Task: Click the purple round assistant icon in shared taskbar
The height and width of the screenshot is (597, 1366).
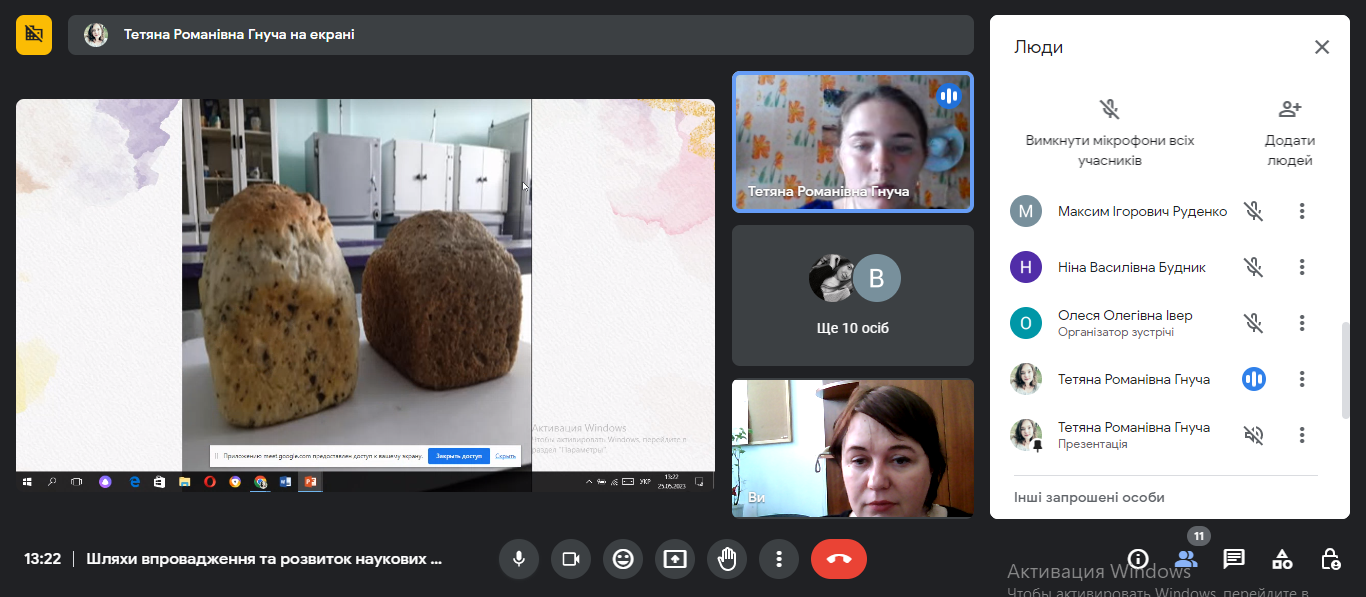Action: coord(105,482)
